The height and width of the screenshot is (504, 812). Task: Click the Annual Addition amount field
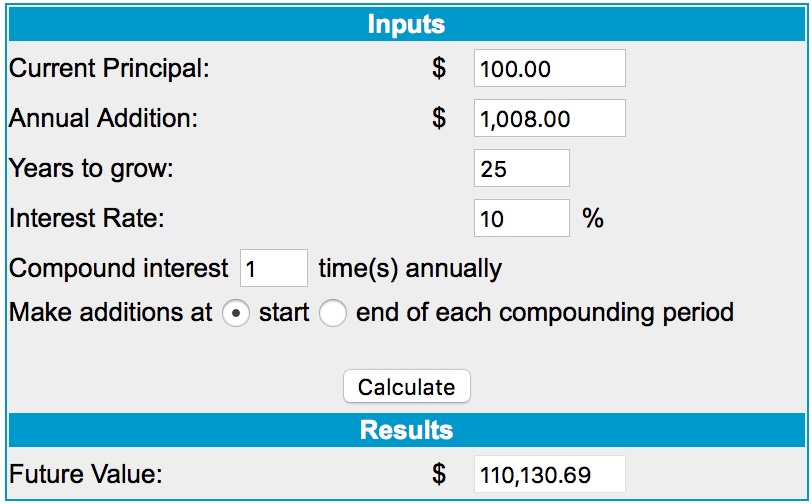549,119
